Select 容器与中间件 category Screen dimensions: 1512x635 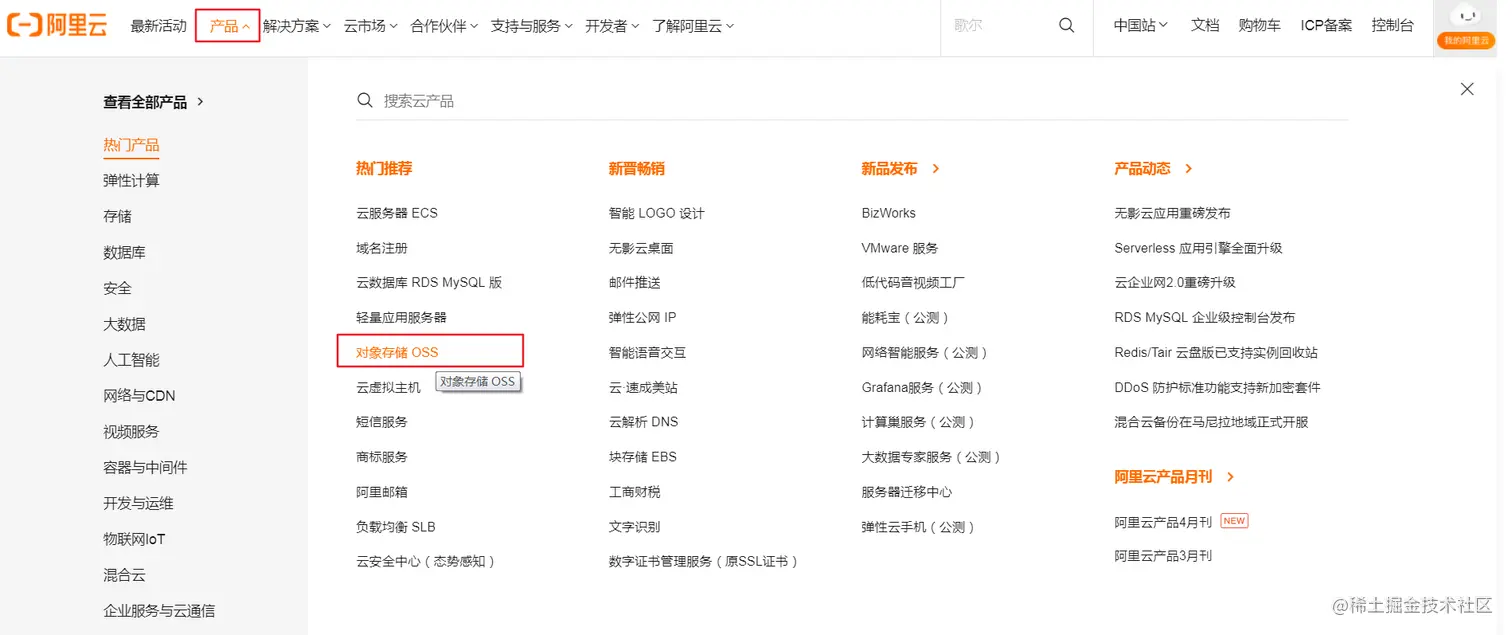[x=145, y=468]
